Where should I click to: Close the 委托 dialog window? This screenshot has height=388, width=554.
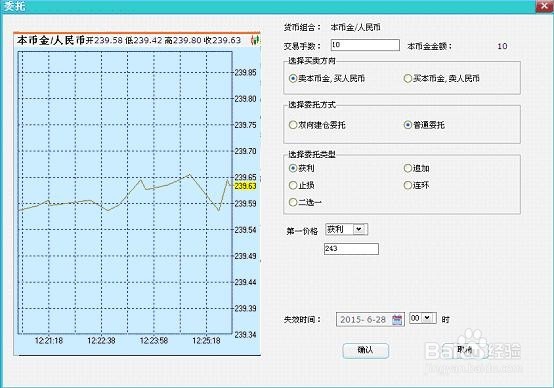(544, 6)
